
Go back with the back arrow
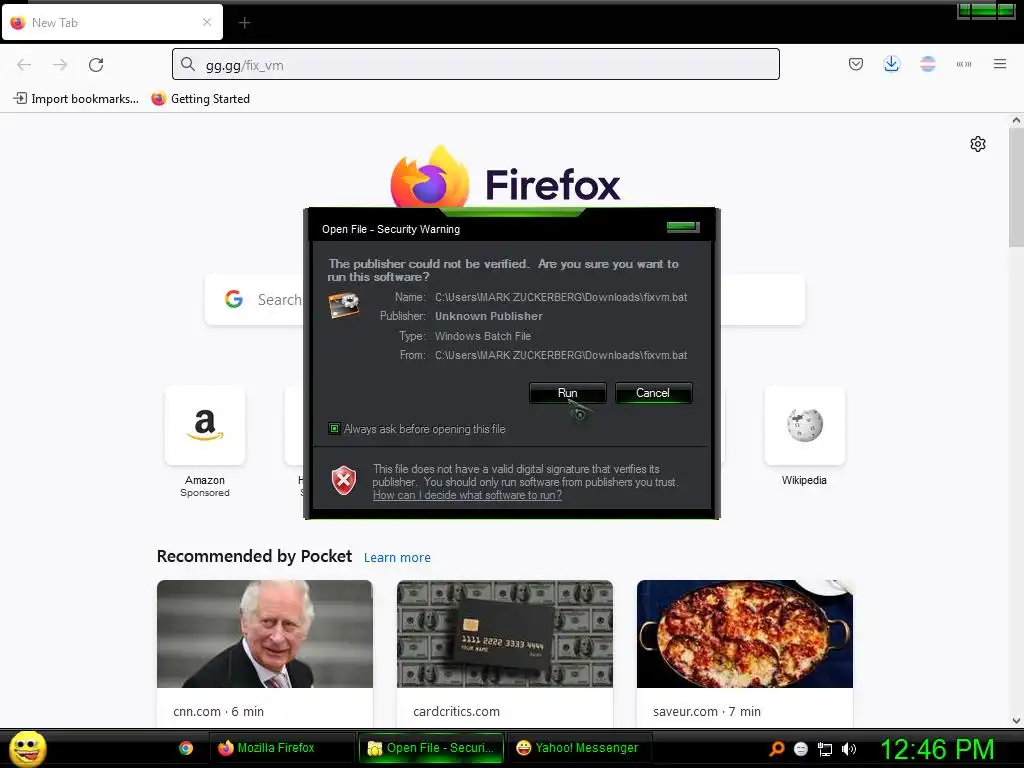[24, 65]
